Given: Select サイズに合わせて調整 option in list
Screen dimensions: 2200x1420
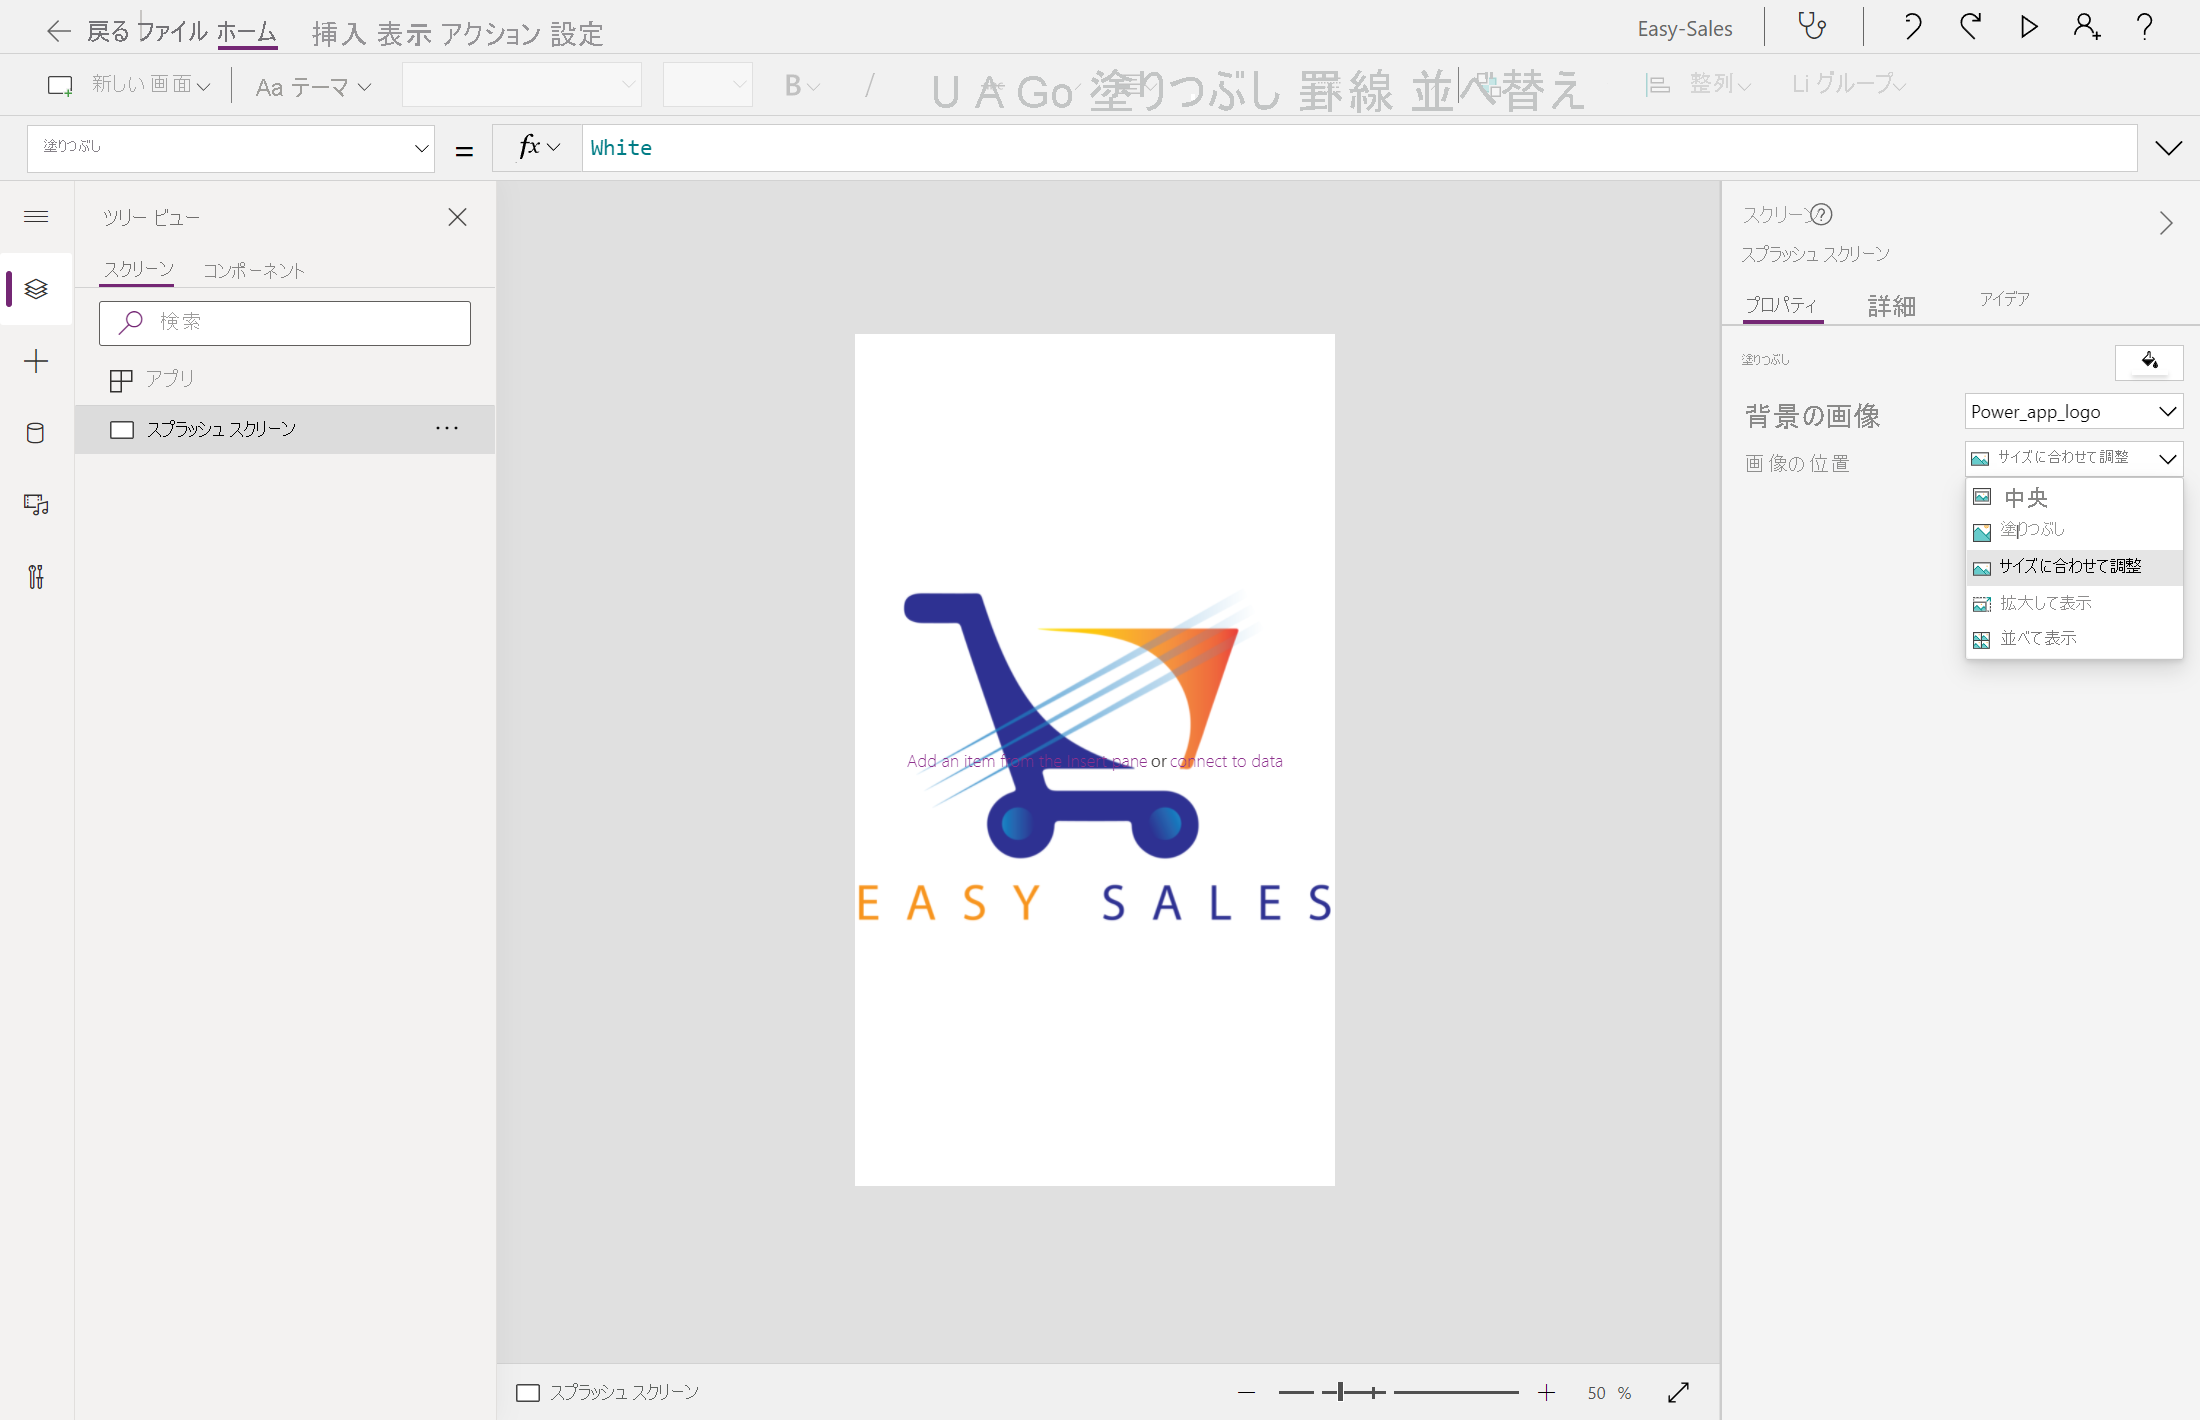Looking at the screenshot, I should tap(2074, 567).
